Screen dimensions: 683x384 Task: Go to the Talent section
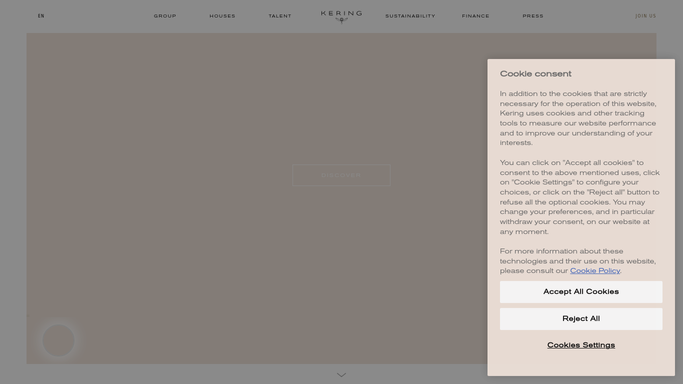pos(280,16)
